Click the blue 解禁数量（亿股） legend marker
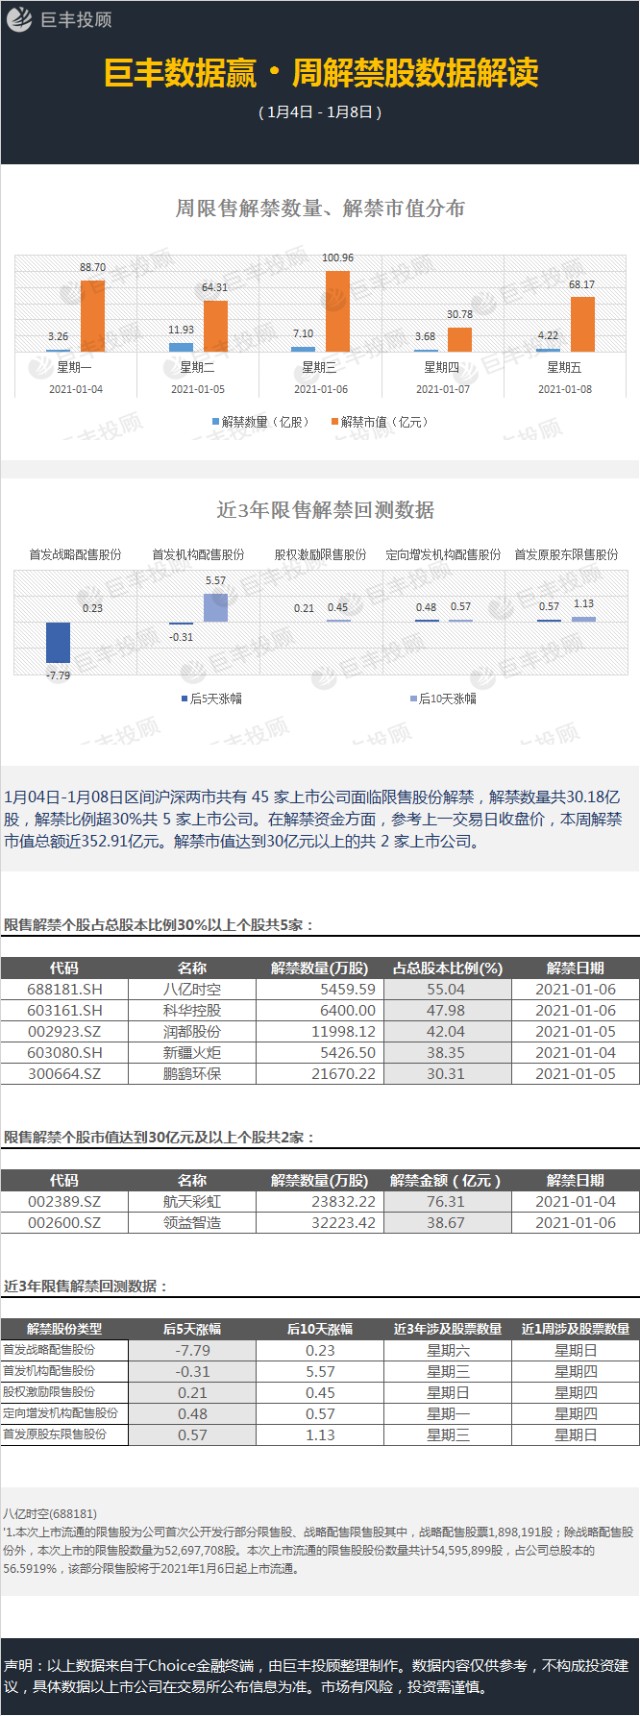 pos(215,422)
